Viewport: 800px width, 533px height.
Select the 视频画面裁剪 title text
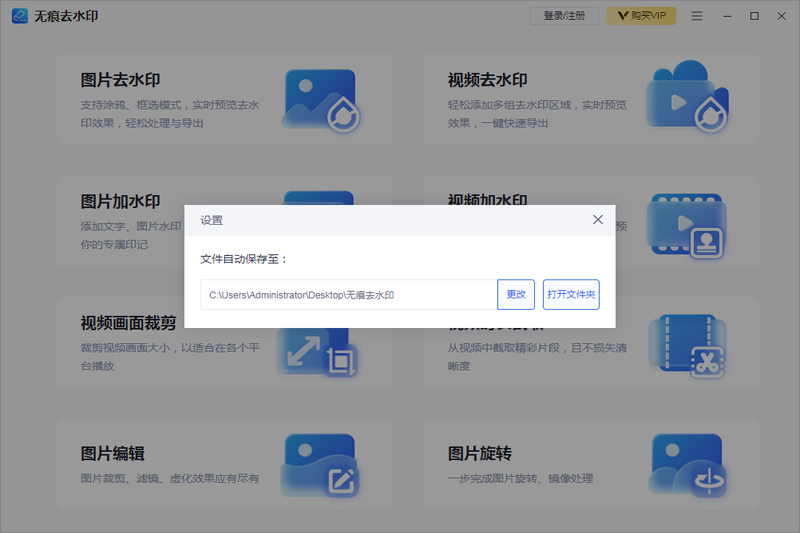click(128, 323)
